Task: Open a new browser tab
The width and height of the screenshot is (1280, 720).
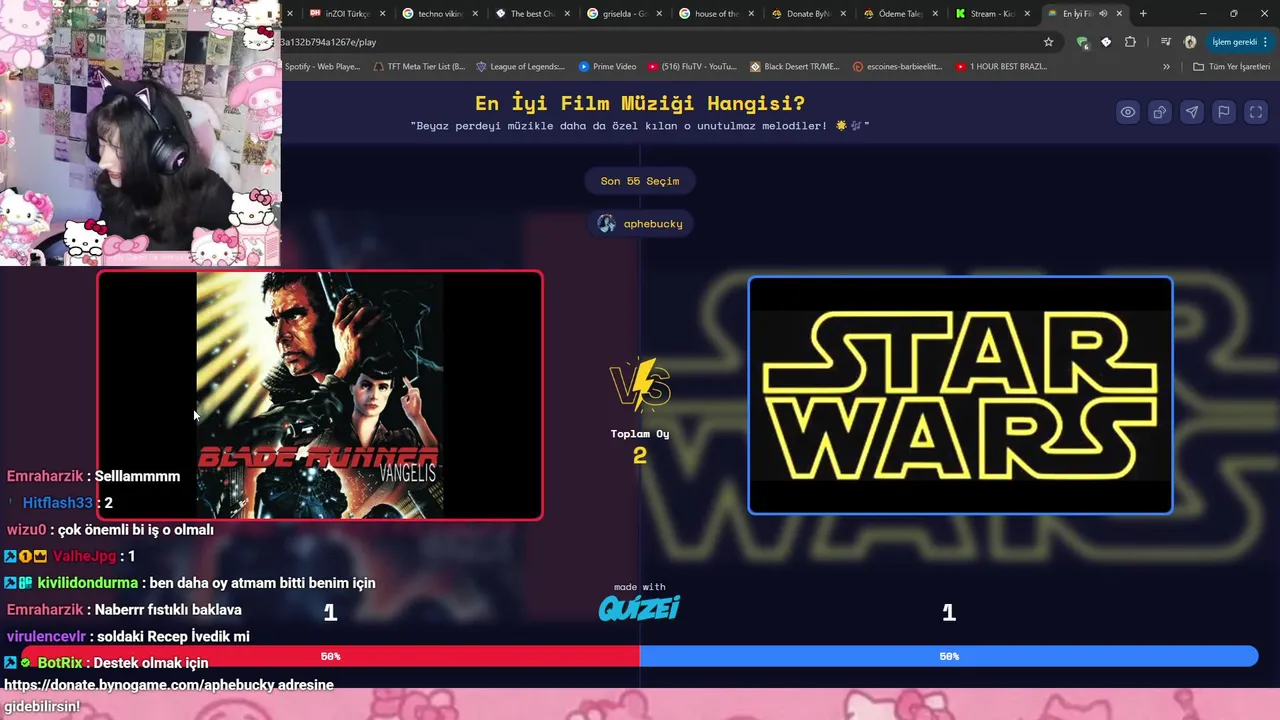Action: (1143, 14)
